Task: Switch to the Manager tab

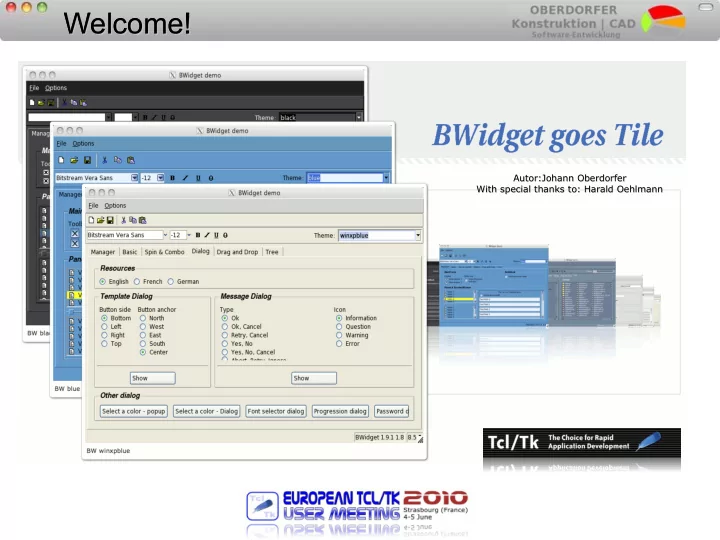Action: [103, 252]
